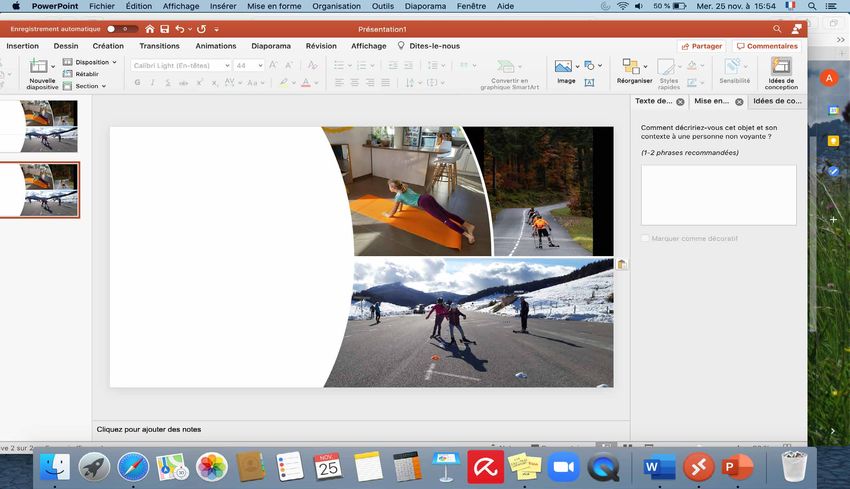Open the Diaporama menu in menu bar
The height and width of the screenshot is (489, 850).
click(x=423, y=6)
